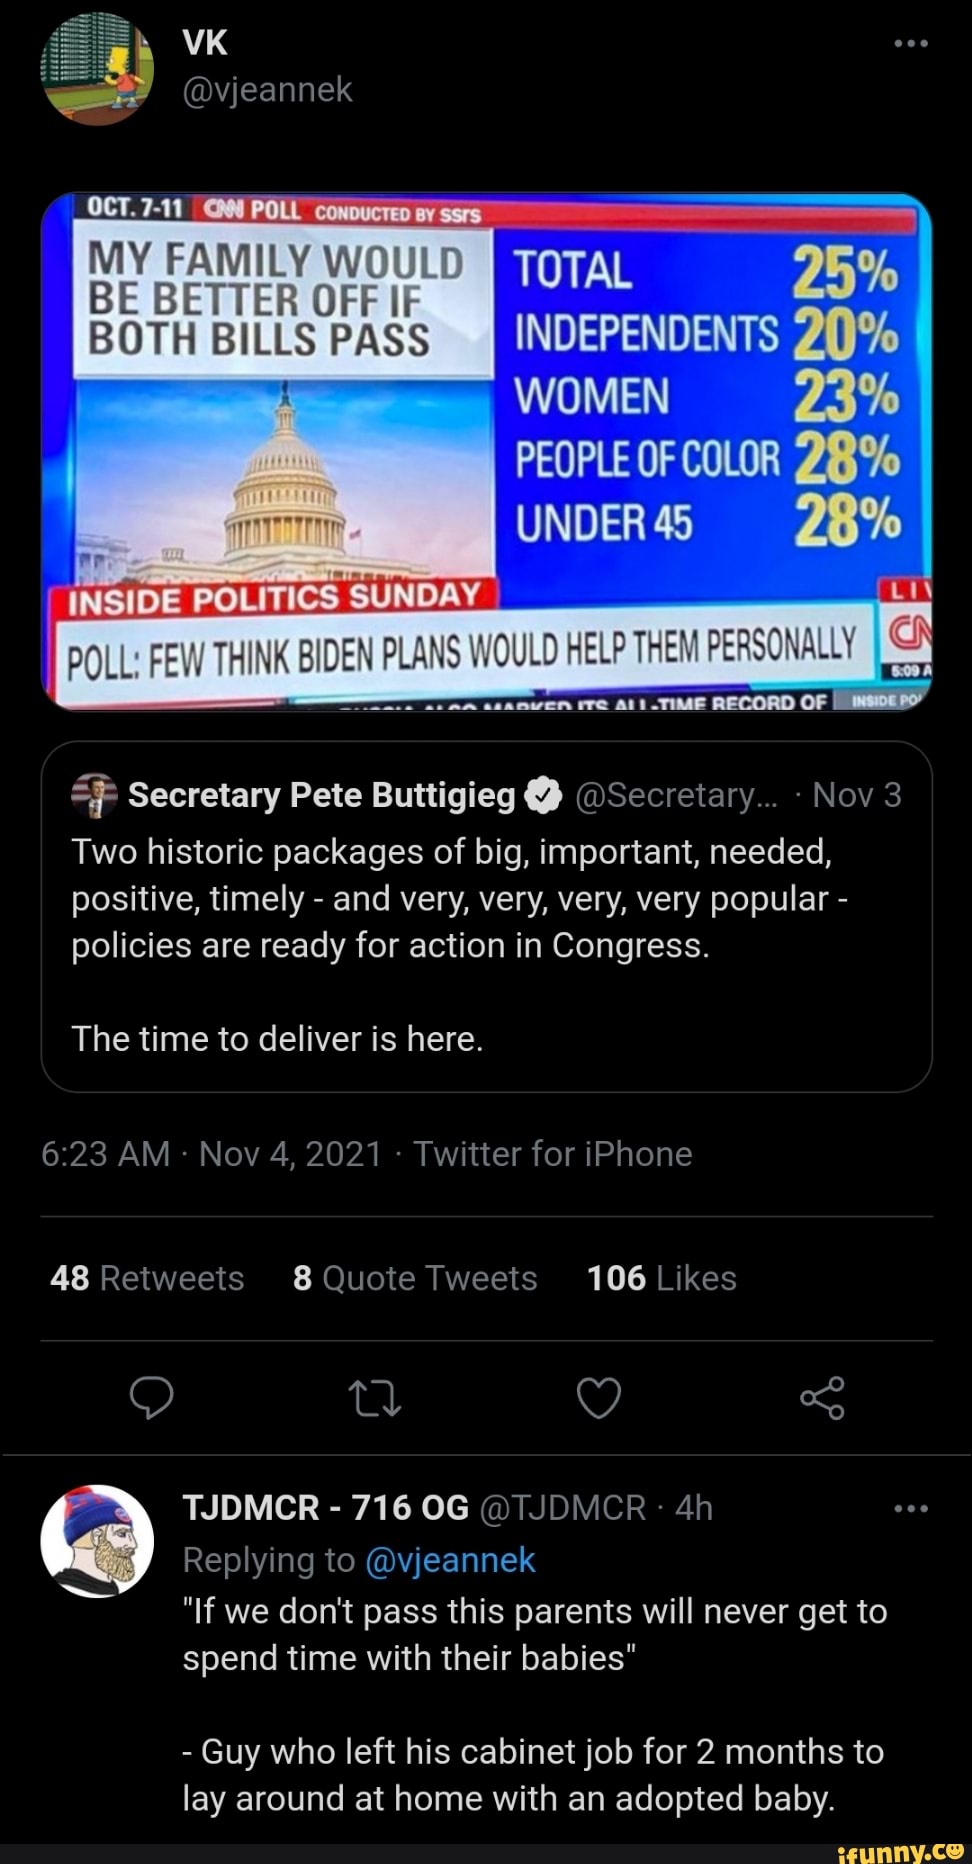Open three-dot menu on TJDMCR's reply

click(911, 1508)
